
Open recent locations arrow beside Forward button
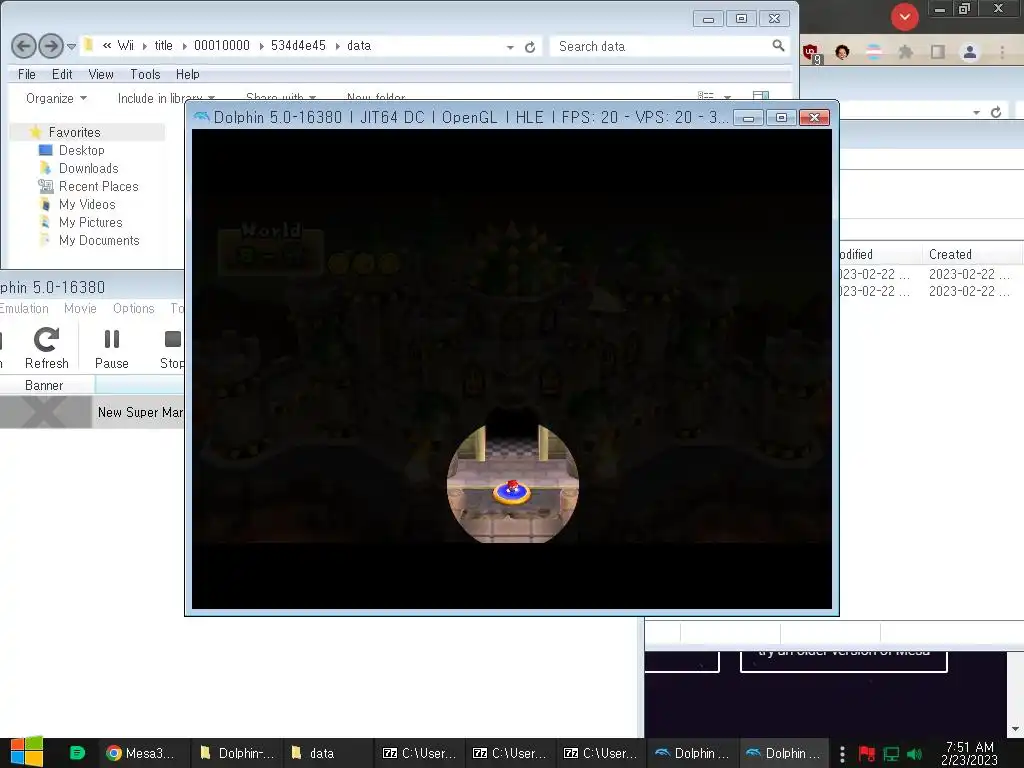pos(71,46)
